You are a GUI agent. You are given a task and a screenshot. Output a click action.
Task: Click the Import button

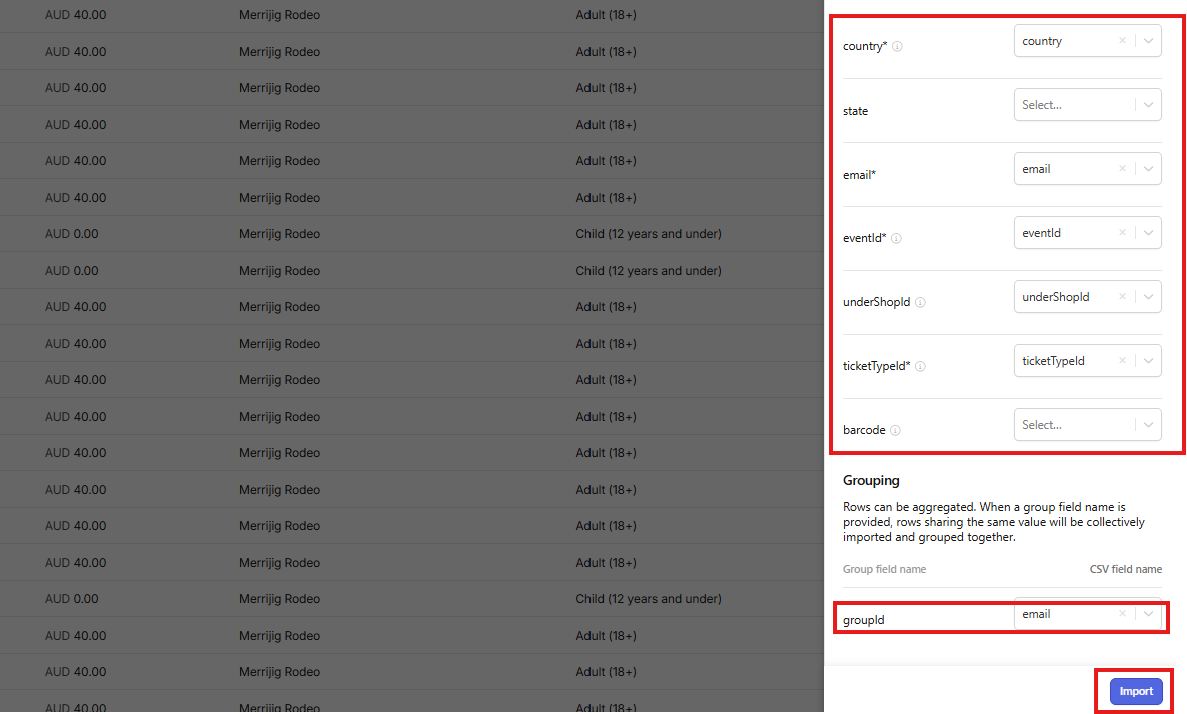(1136, 691)
